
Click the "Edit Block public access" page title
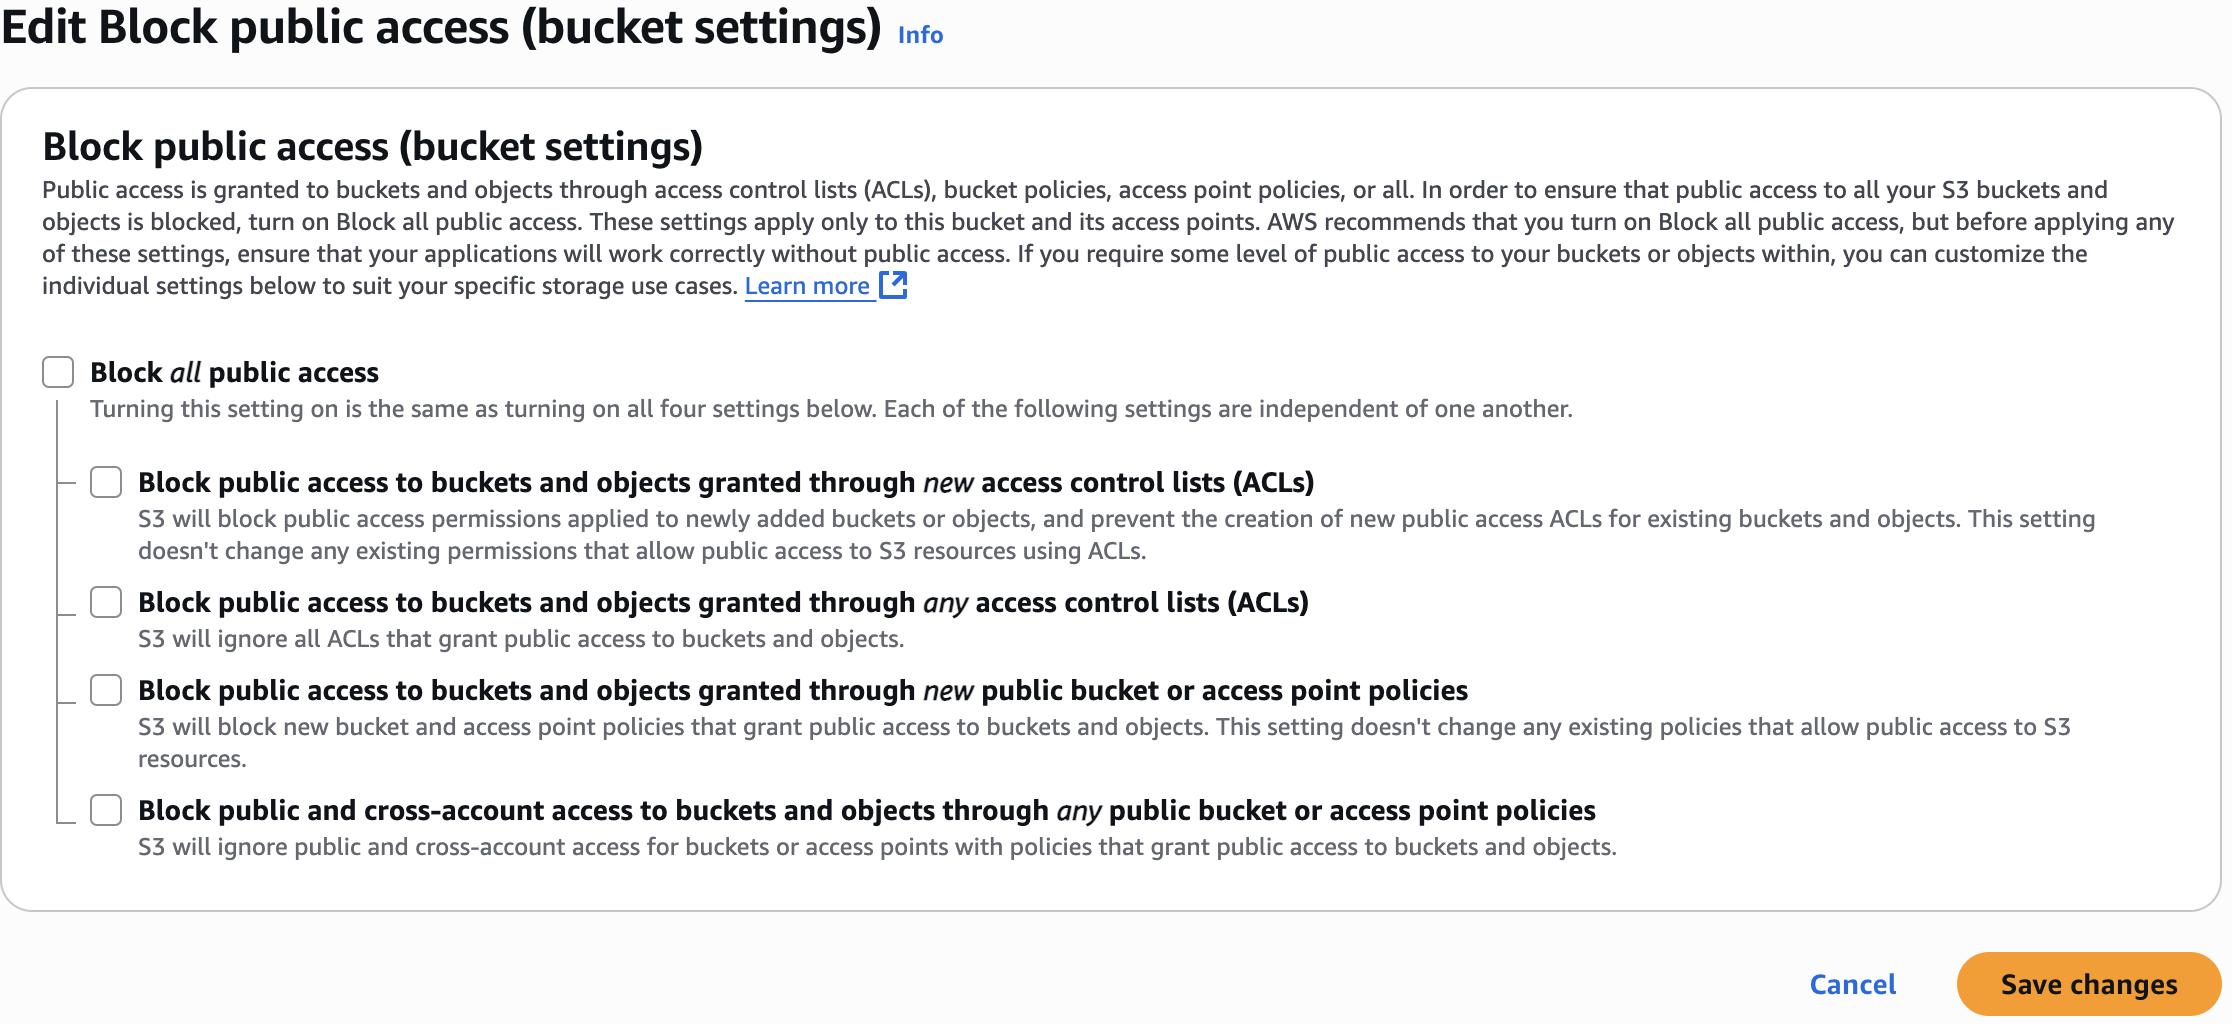click(x=441, y=27)
